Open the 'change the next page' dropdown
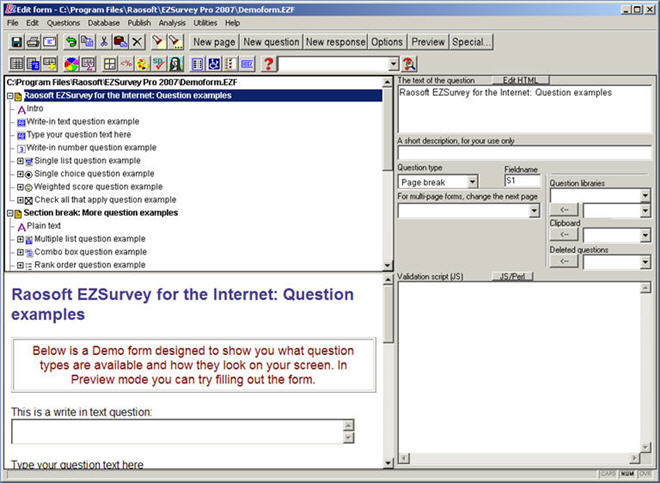The width and height of the screenshot is (660, 483). pyautogui.click(x=534, y=210)
